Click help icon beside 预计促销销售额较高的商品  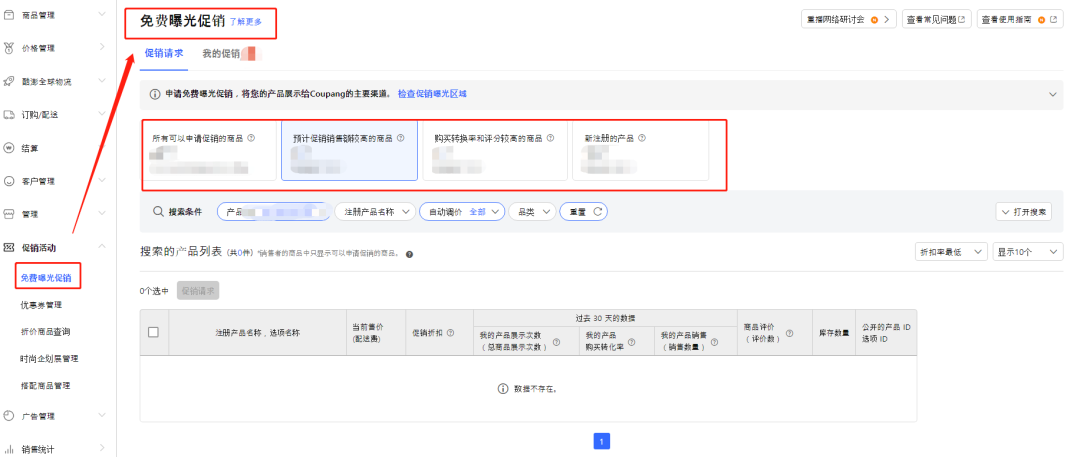401,138
